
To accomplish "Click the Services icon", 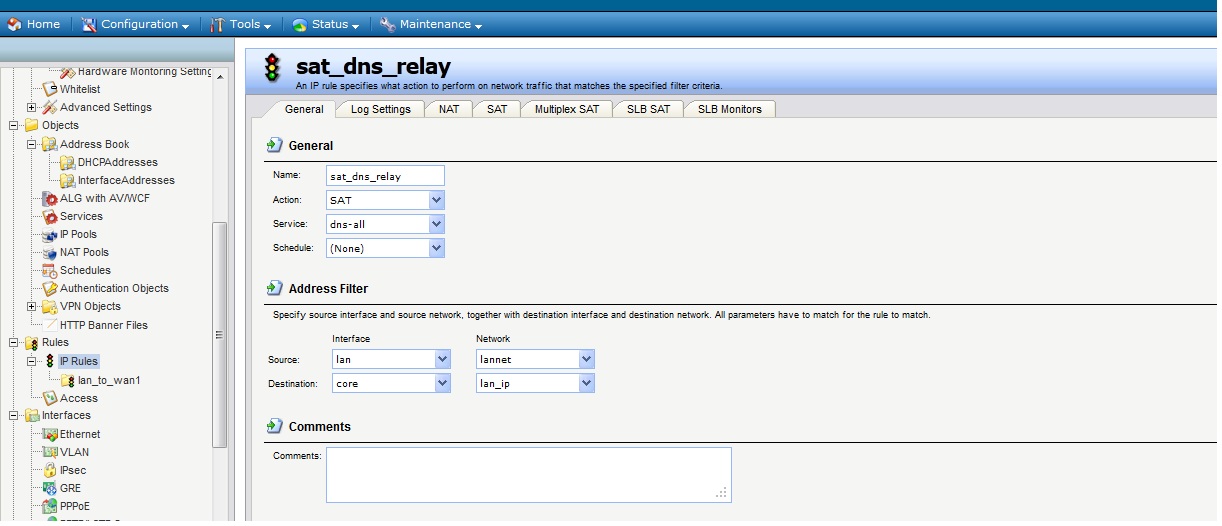I will click(x=50, y=216).
